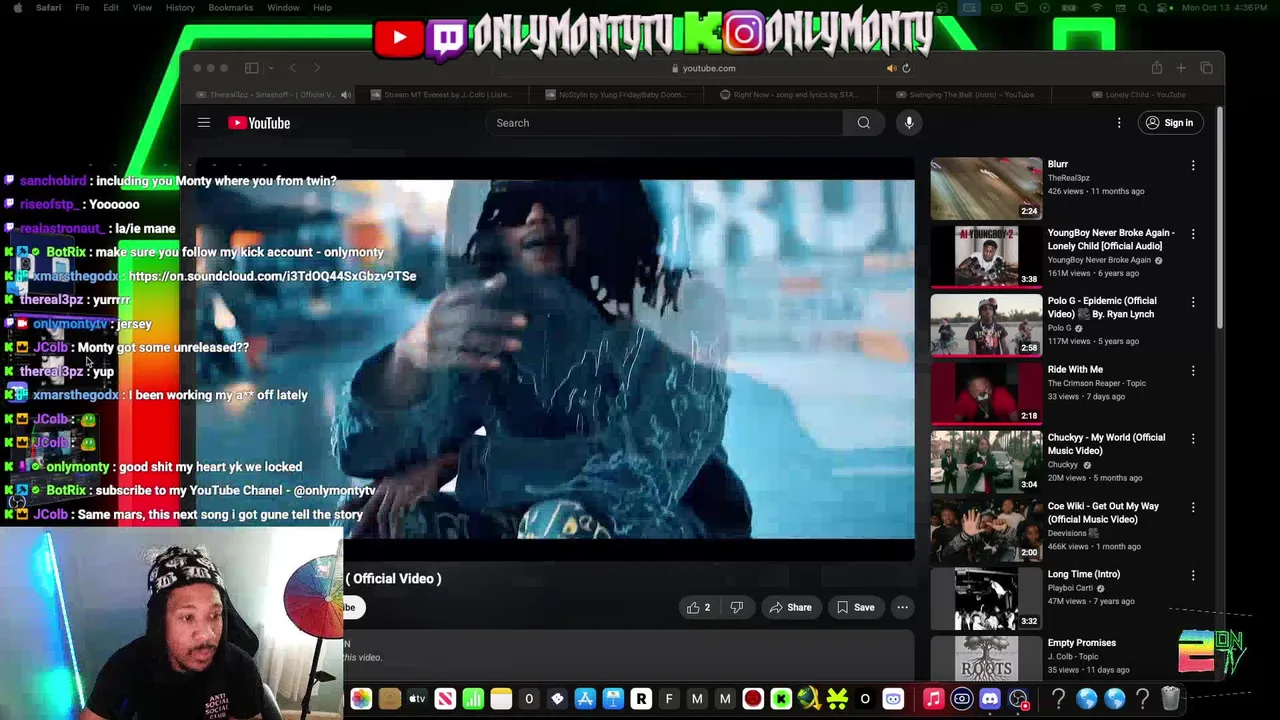Screen dimensions: 1280x720
Task: Open options menu for Chuckyy My World
Action: [1193, 439]
